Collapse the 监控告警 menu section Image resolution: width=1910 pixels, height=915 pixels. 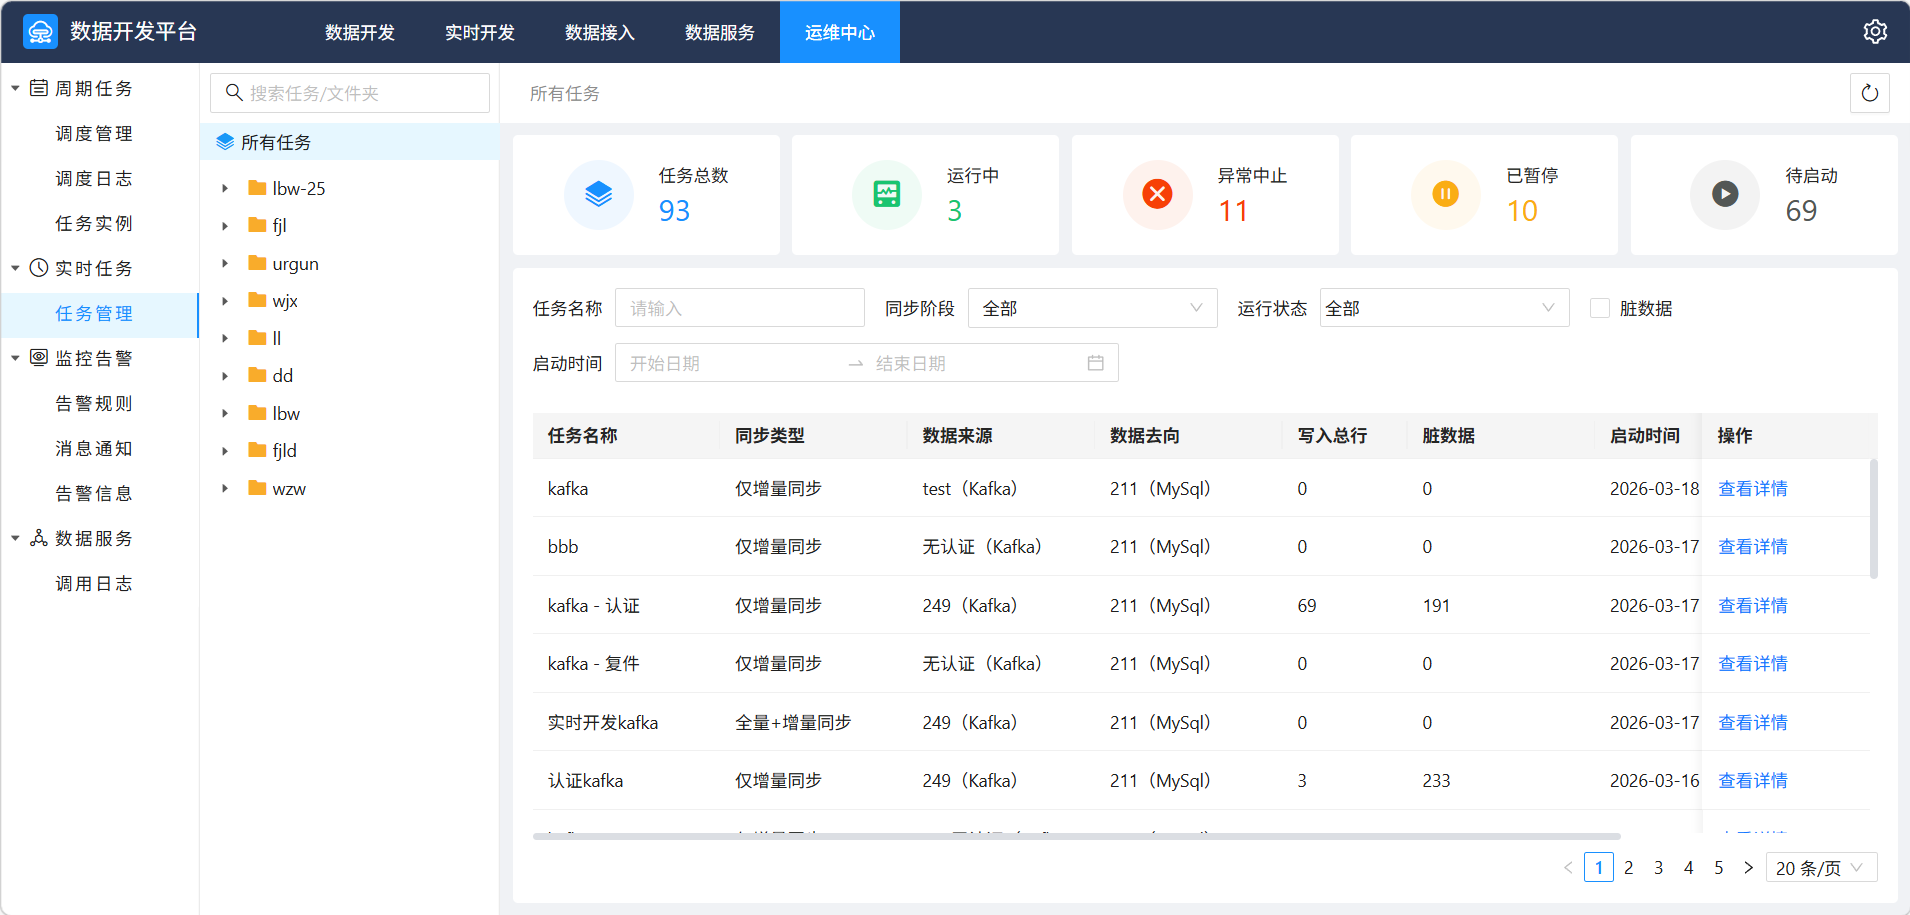pos(15,358)
